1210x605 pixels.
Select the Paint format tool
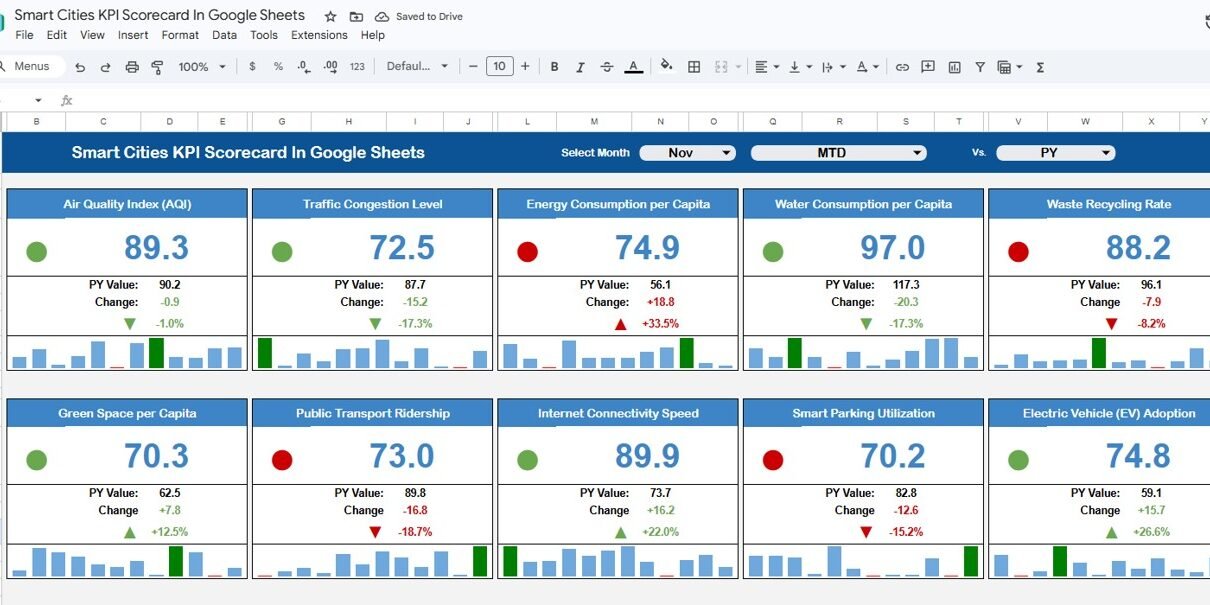[x=157, y=67]
